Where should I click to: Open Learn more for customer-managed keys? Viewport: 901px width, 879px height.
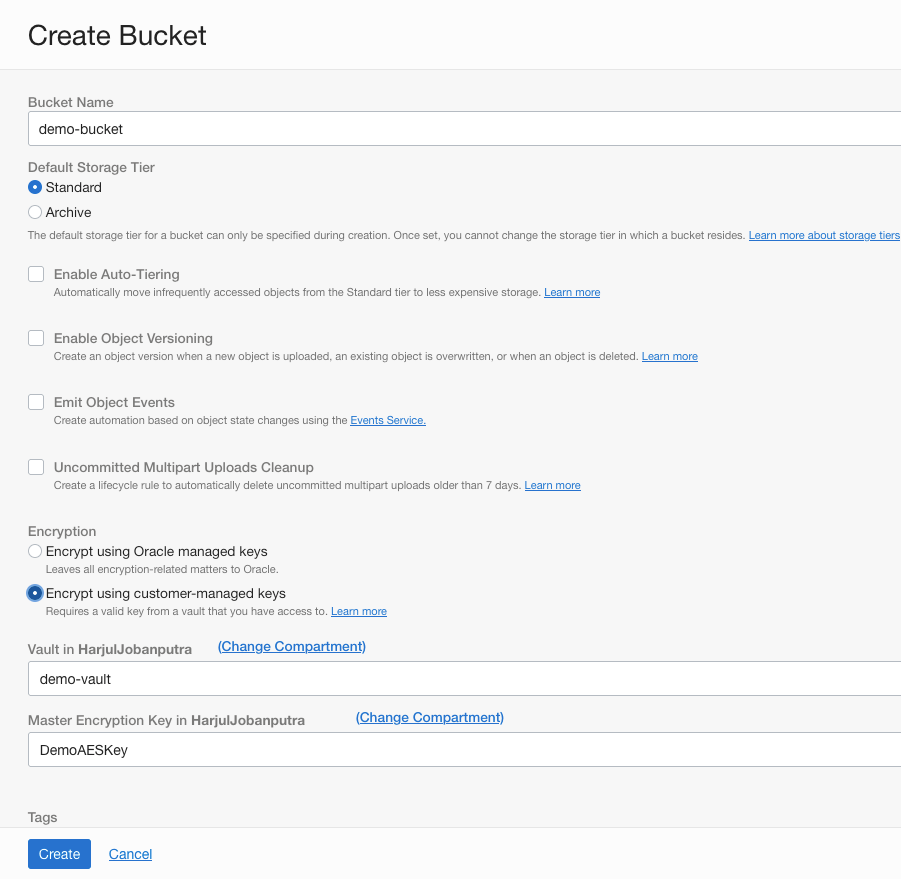(358, 611)
